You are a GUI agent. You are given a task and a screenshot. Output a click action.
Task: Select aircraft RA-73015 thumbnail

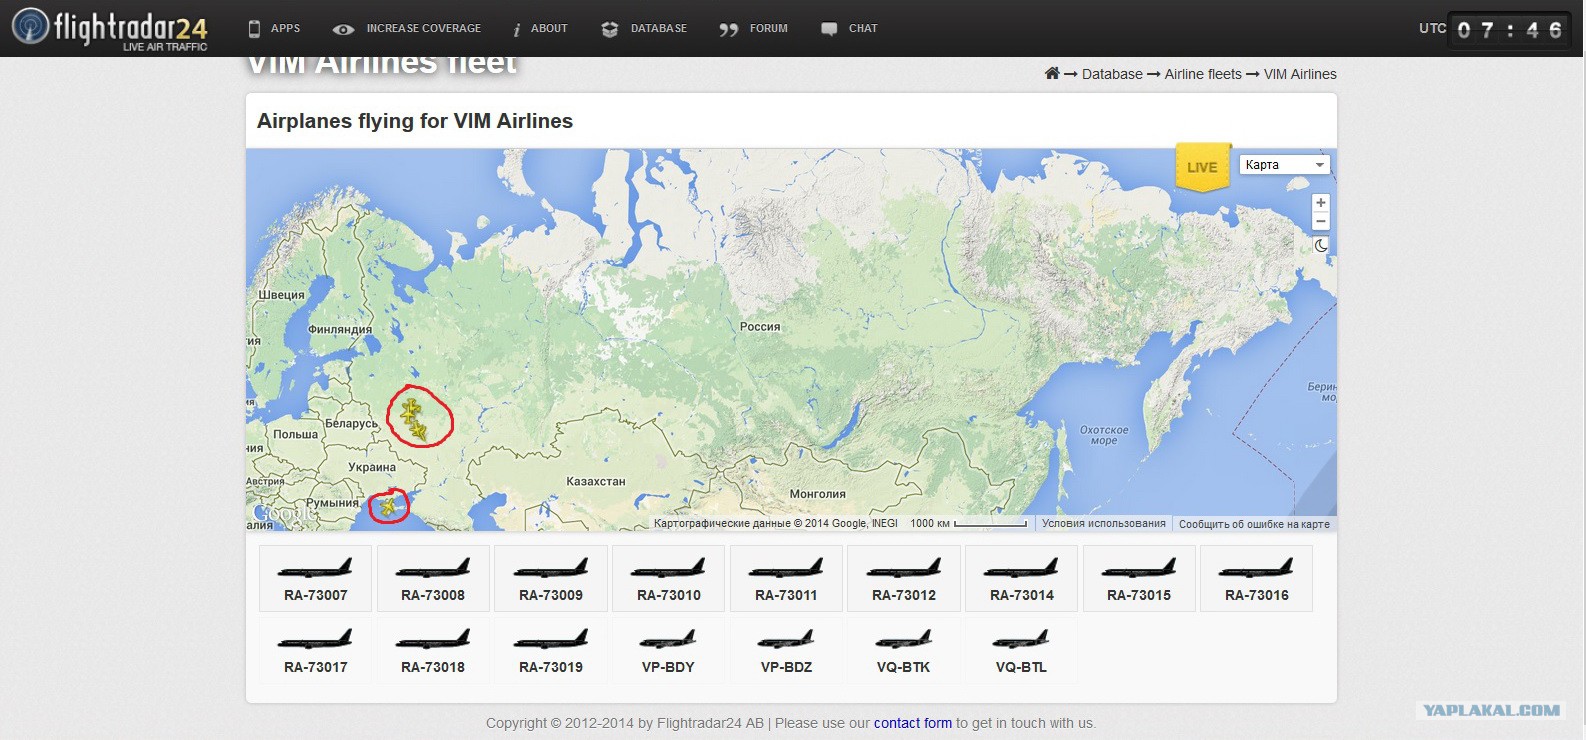[x=1139, y=578]
